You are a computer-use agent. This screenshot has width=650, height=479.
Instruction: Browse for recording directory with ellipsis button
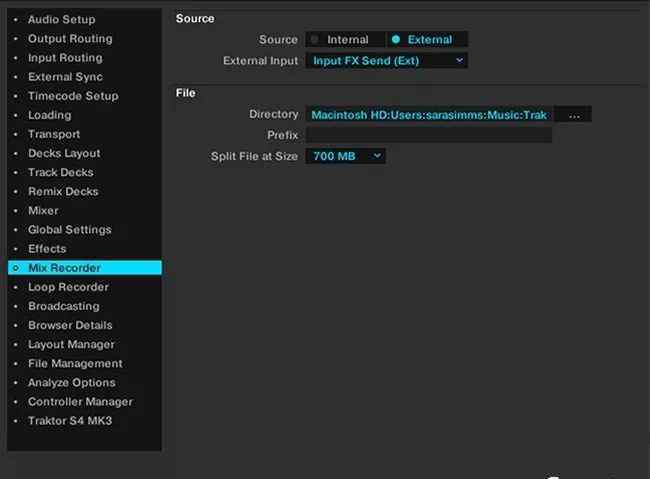(574, 114)
